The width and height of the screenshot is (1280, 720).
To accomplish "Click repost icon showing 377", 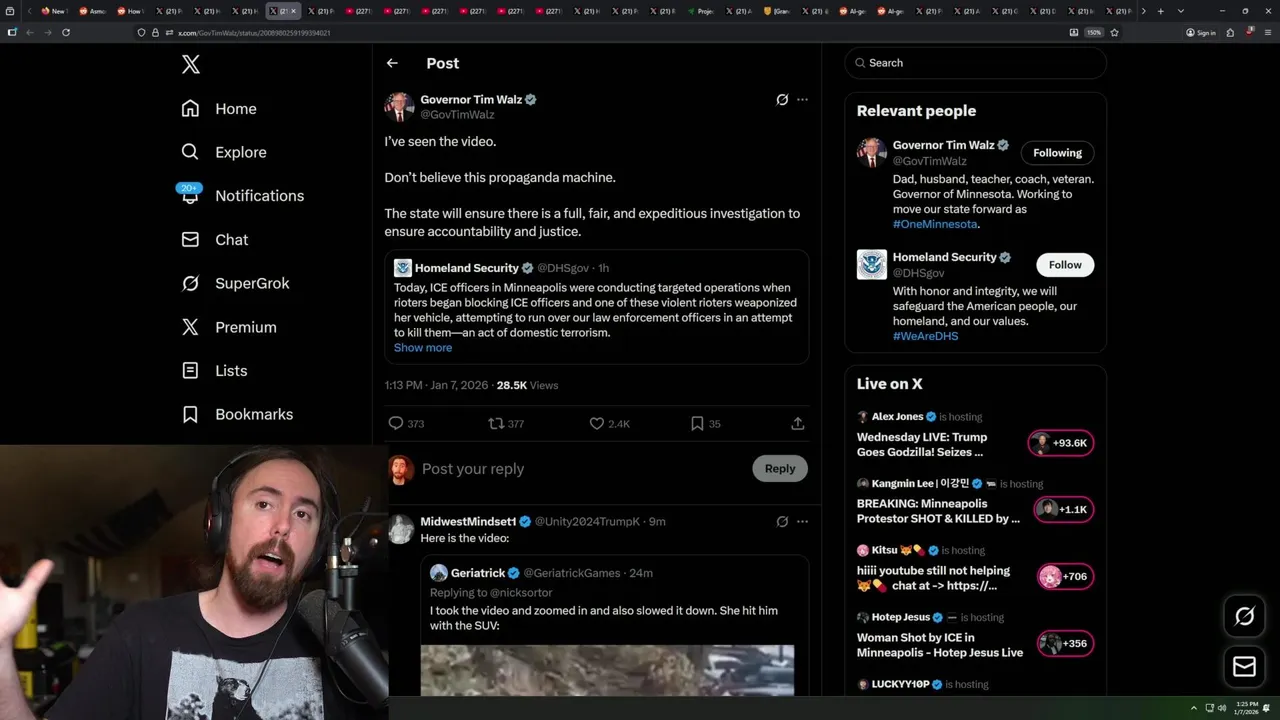I will (495, 424).
